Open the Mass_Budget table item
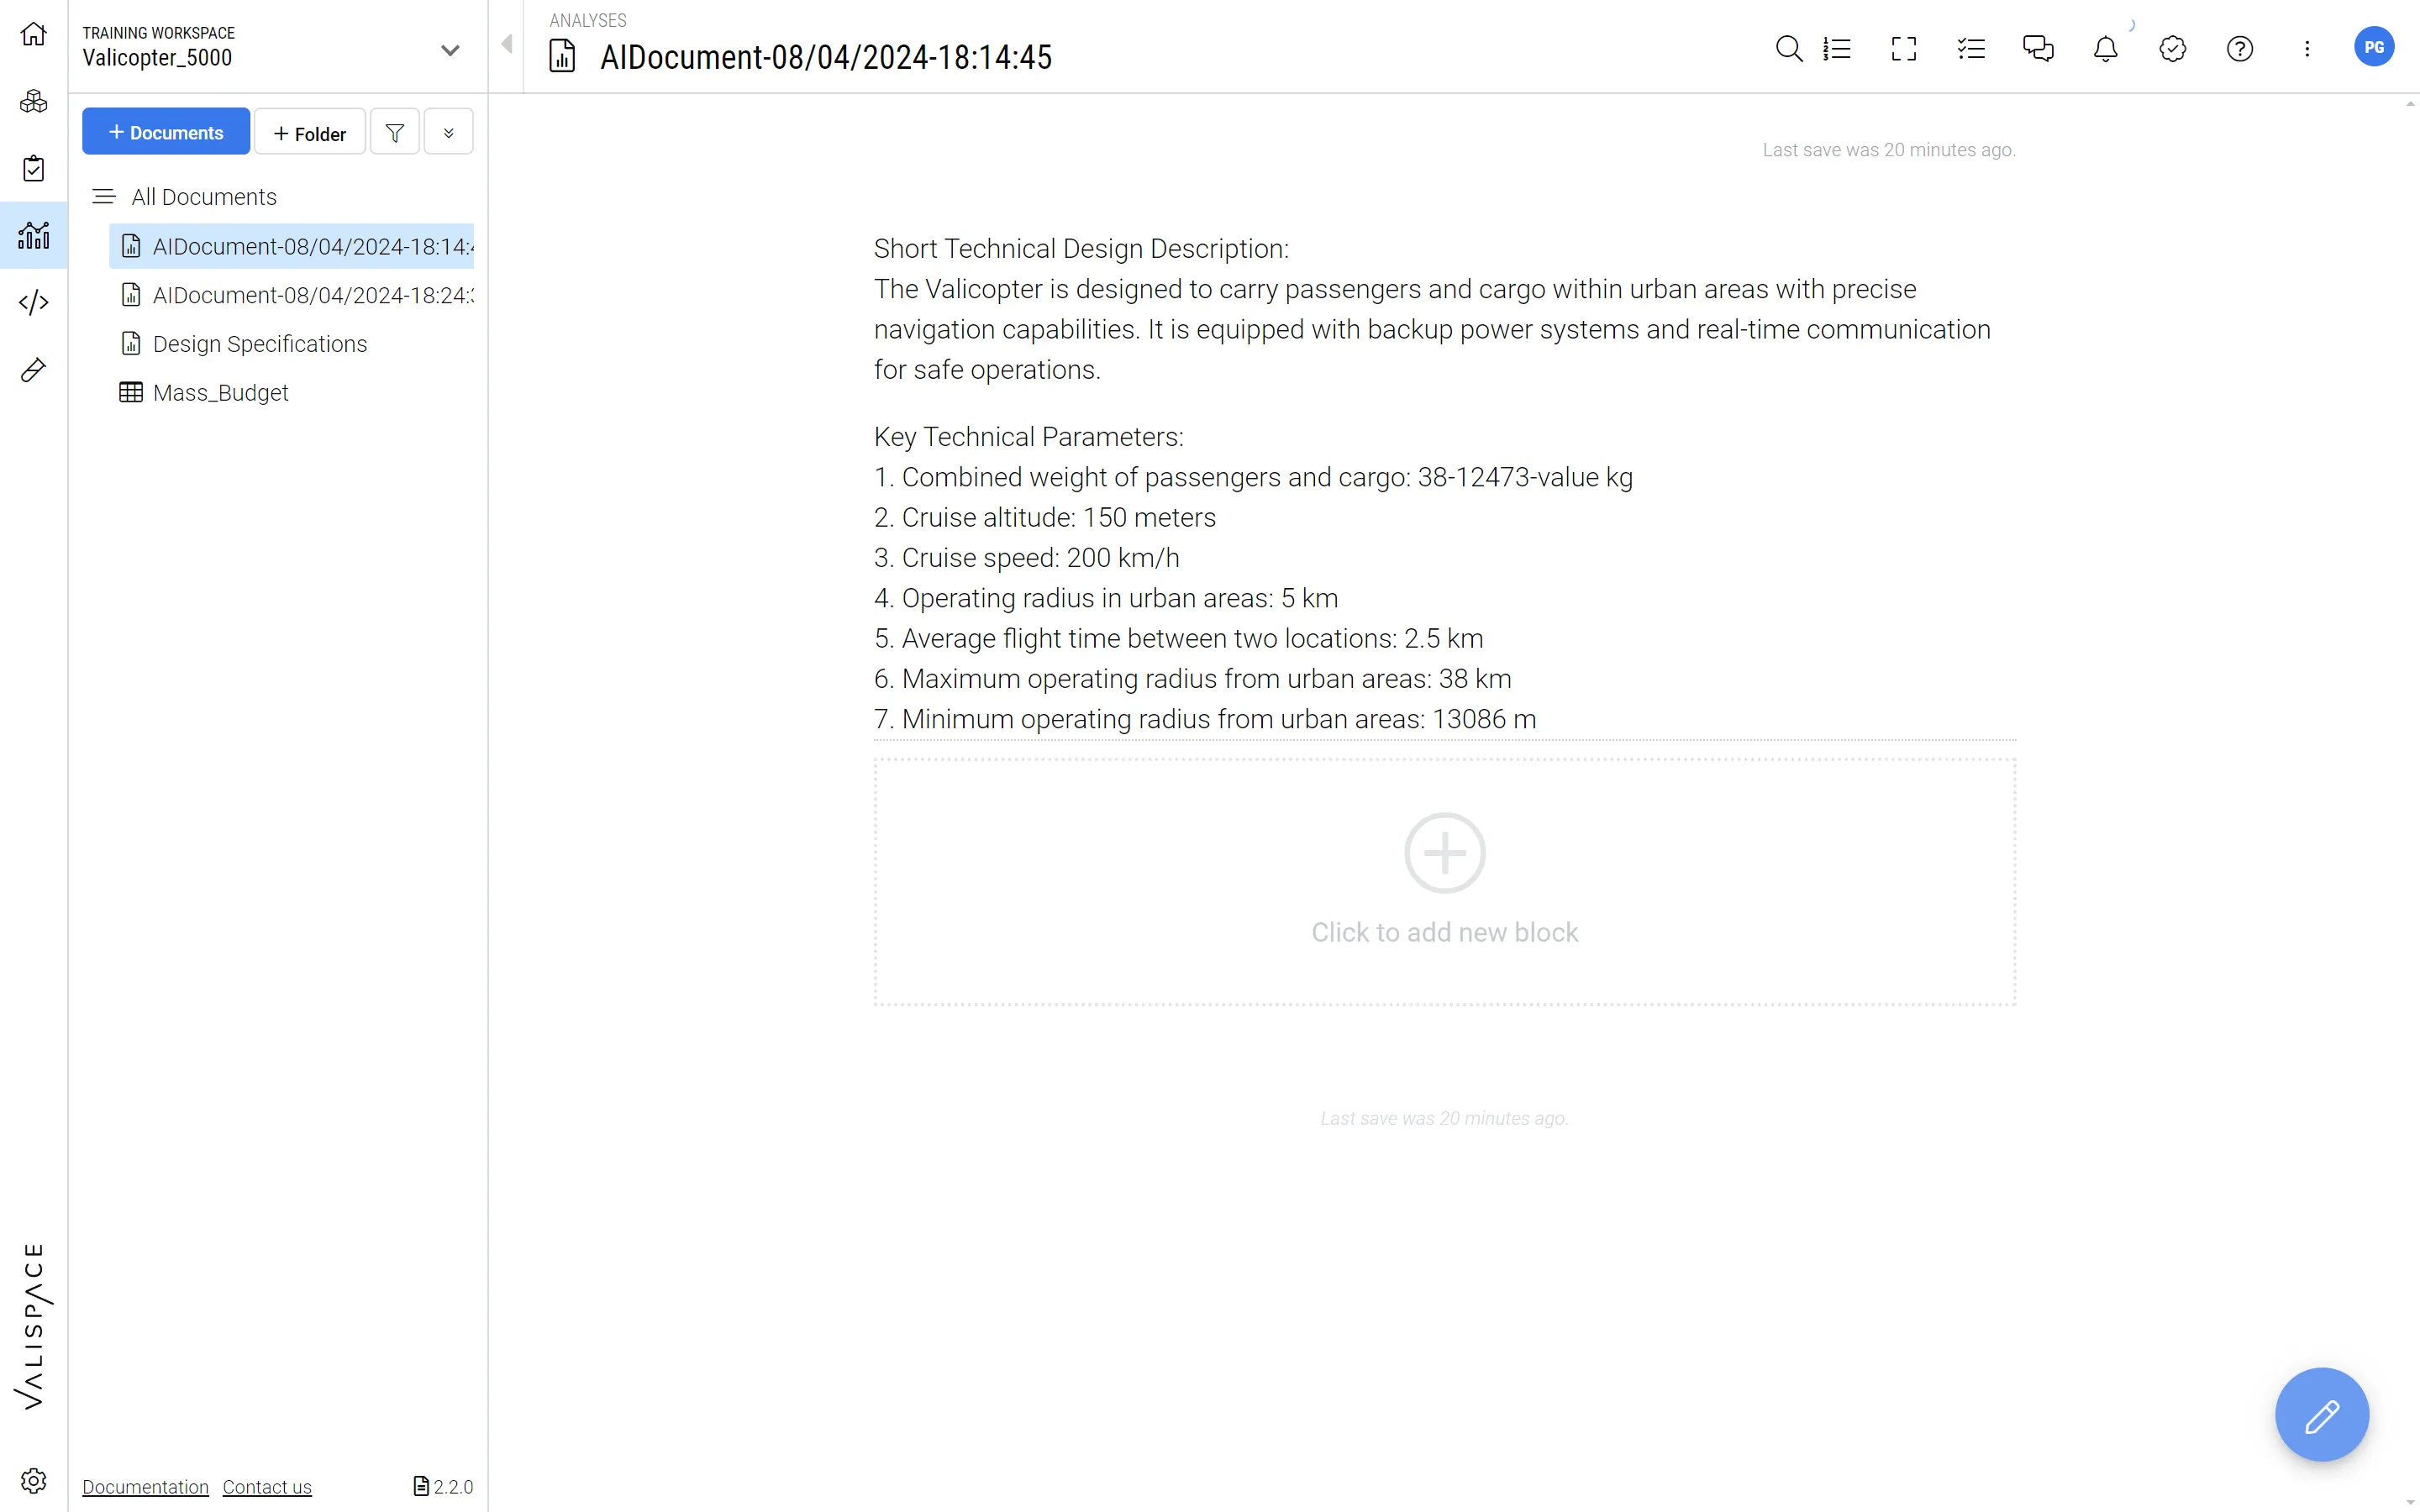 tap(220, 393)
